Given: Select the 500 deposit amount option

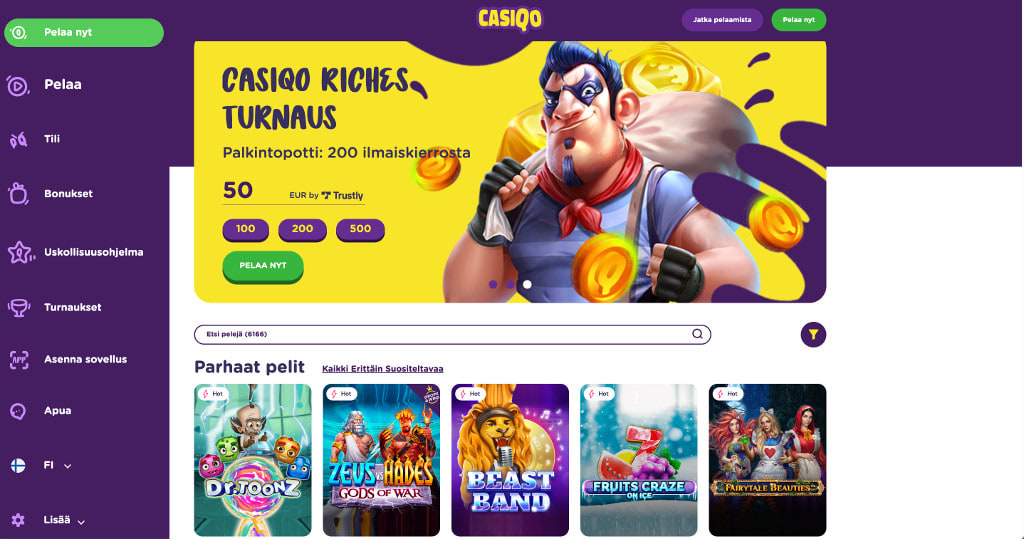Looking at the screenshot, I should (360, 229).
